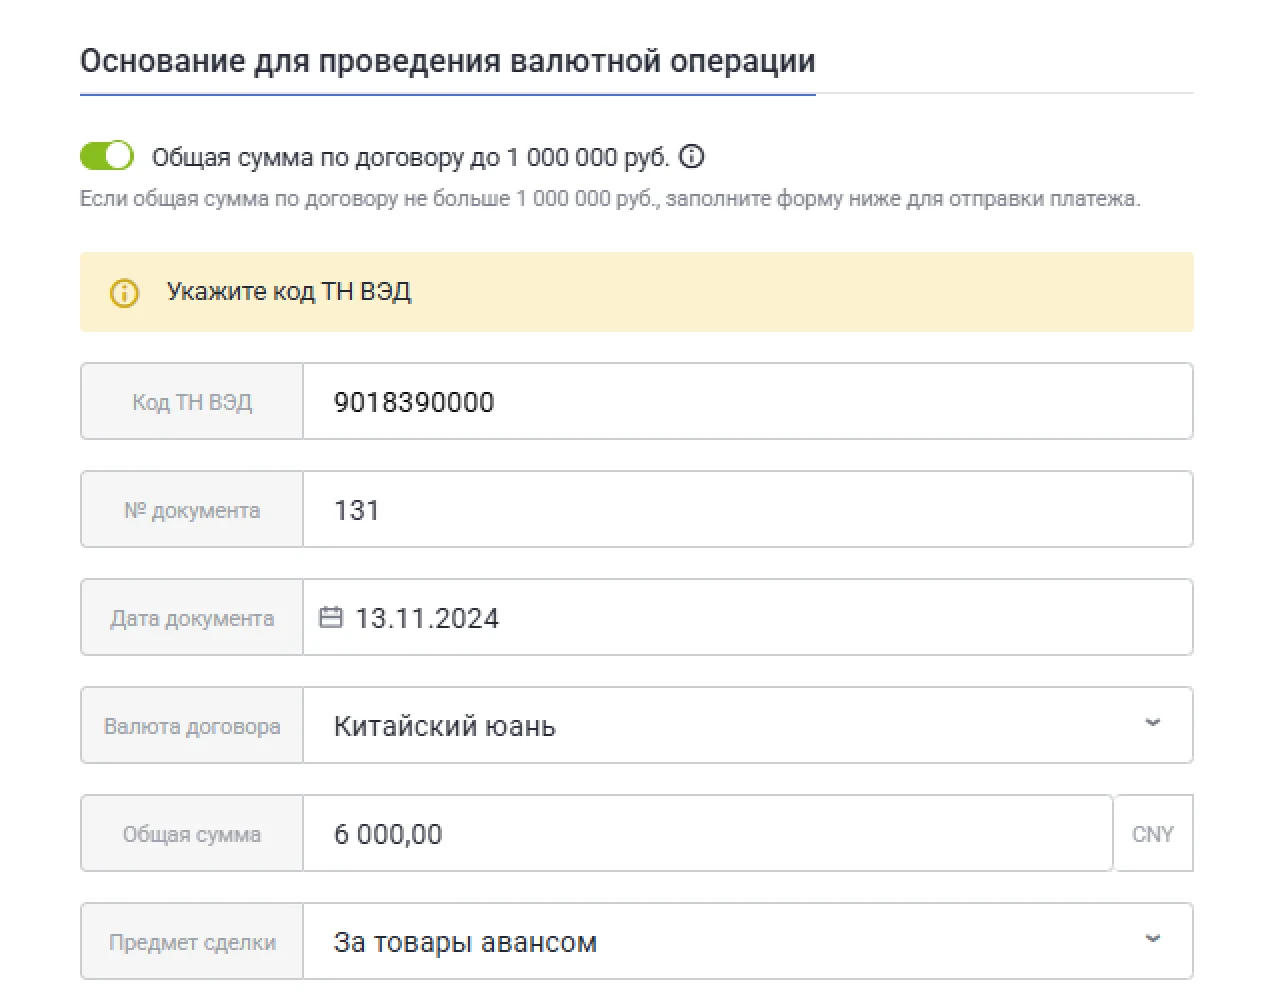Expand the Предмет сделки chevron arrow
Viewport: 1288px width, 994px height.
click(x=1152, y=940)
